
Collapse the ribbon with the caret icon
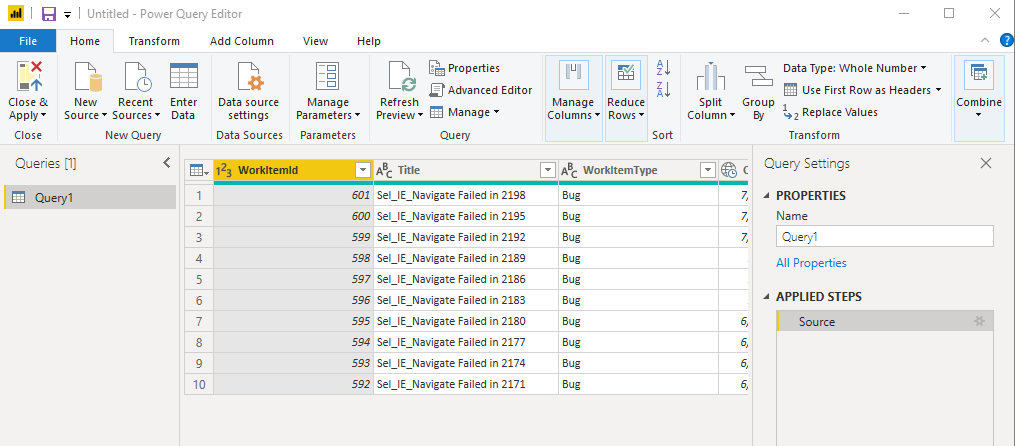pyautogui.click(x=985, y=41)
